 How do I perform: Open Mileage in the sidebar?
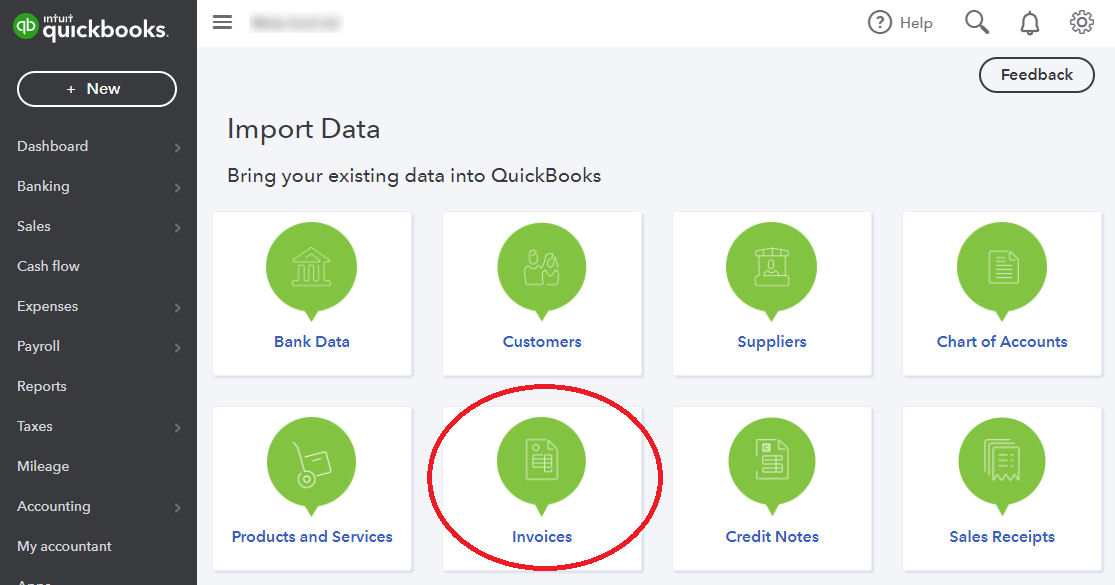[x=43, y=466]
